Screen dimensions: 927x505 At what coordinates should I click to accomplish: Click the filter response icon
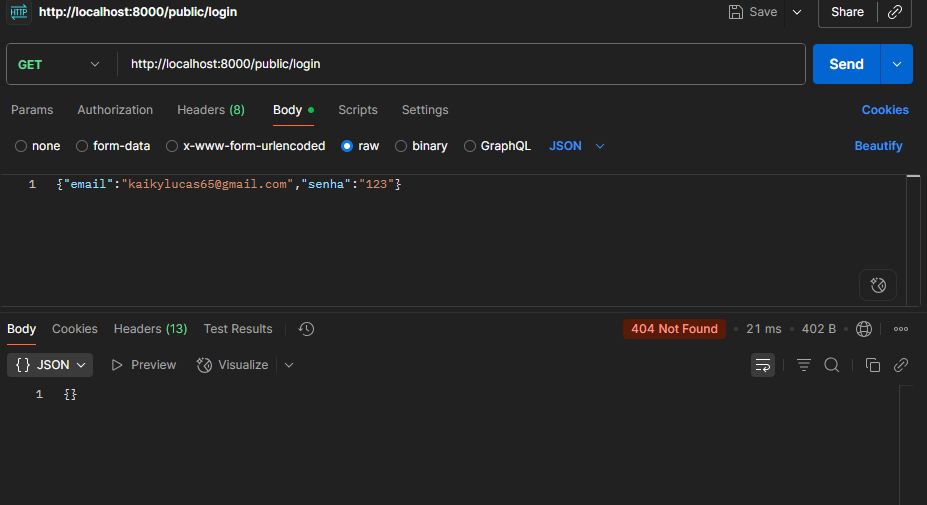point(803,365)
